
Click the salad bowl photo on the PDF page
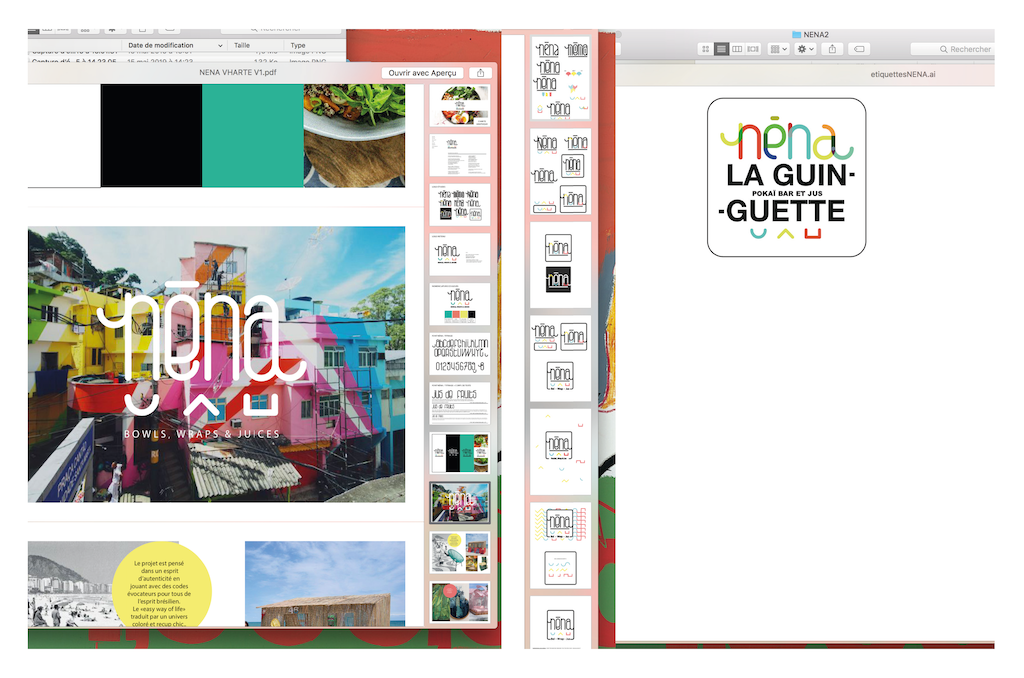pyautogui.click(x=354, y=136)
